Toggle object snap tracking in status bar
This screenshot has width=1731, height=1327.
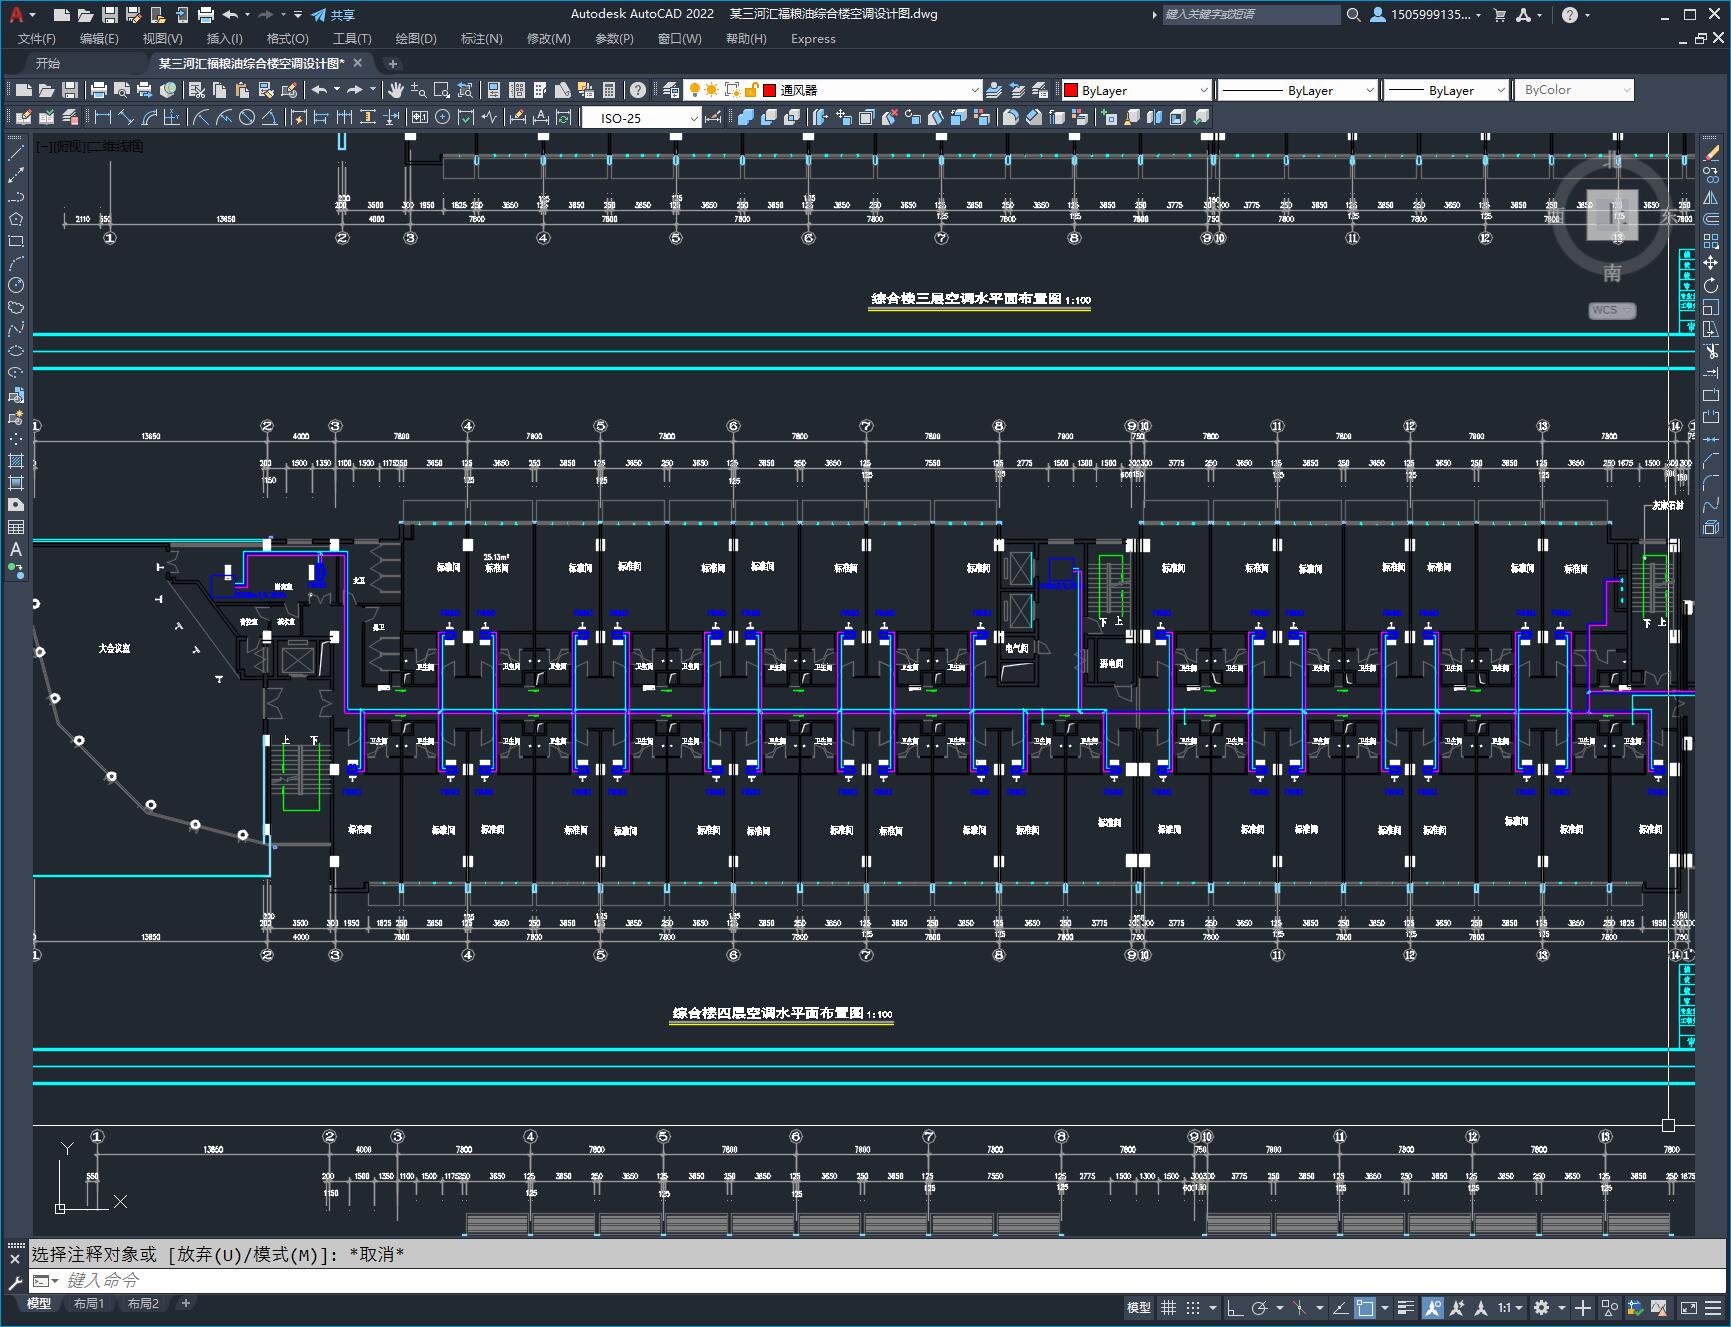[x=1341, y=1307]
